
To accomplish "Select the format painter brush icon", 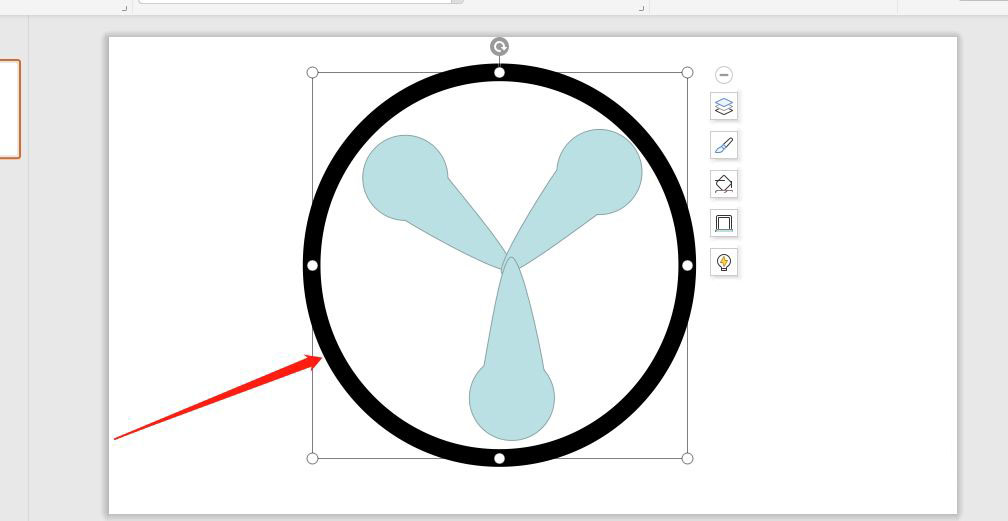I will (x=724, y=145).
